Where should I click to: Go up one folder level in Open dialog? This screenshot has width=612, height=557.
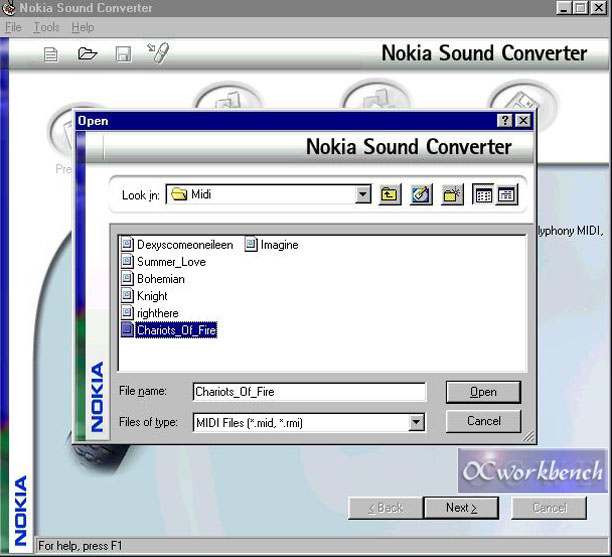coord(390,194)
